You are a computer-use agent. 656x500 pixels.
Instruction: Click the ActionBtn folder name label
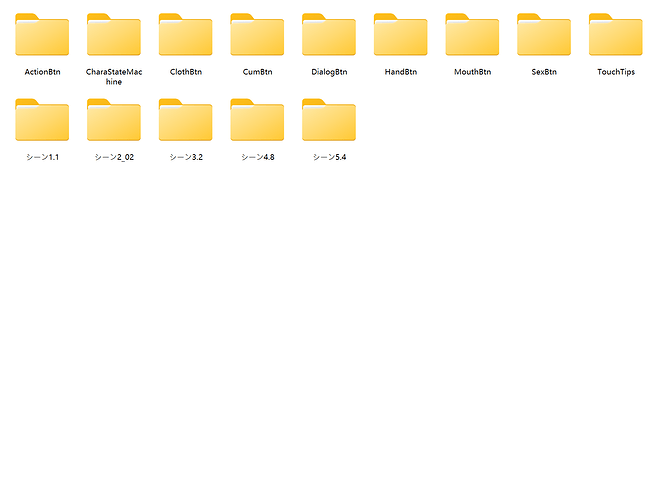pos(42,72)
